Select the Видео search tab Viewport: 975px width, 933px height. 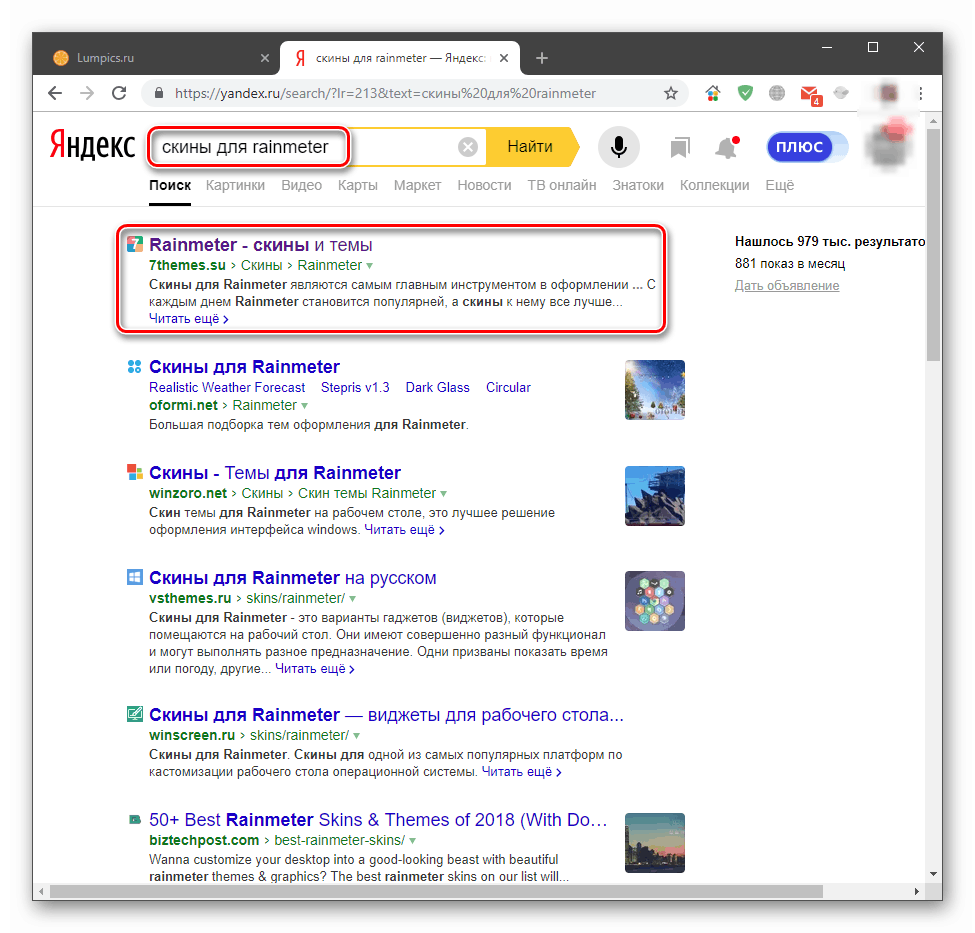(x=302, y=185)
